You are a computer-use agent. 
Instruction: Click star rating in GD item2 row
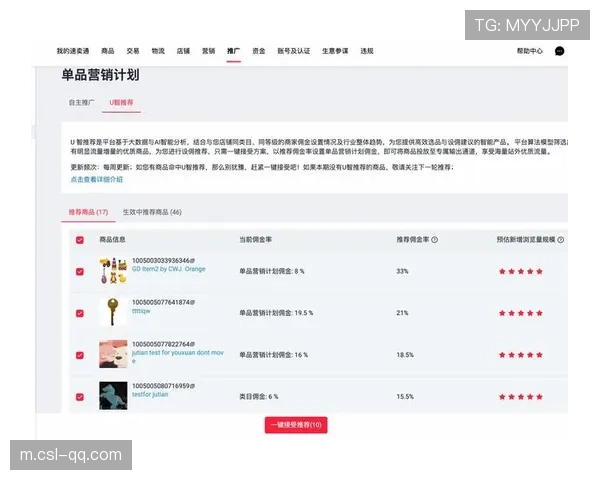521,271
